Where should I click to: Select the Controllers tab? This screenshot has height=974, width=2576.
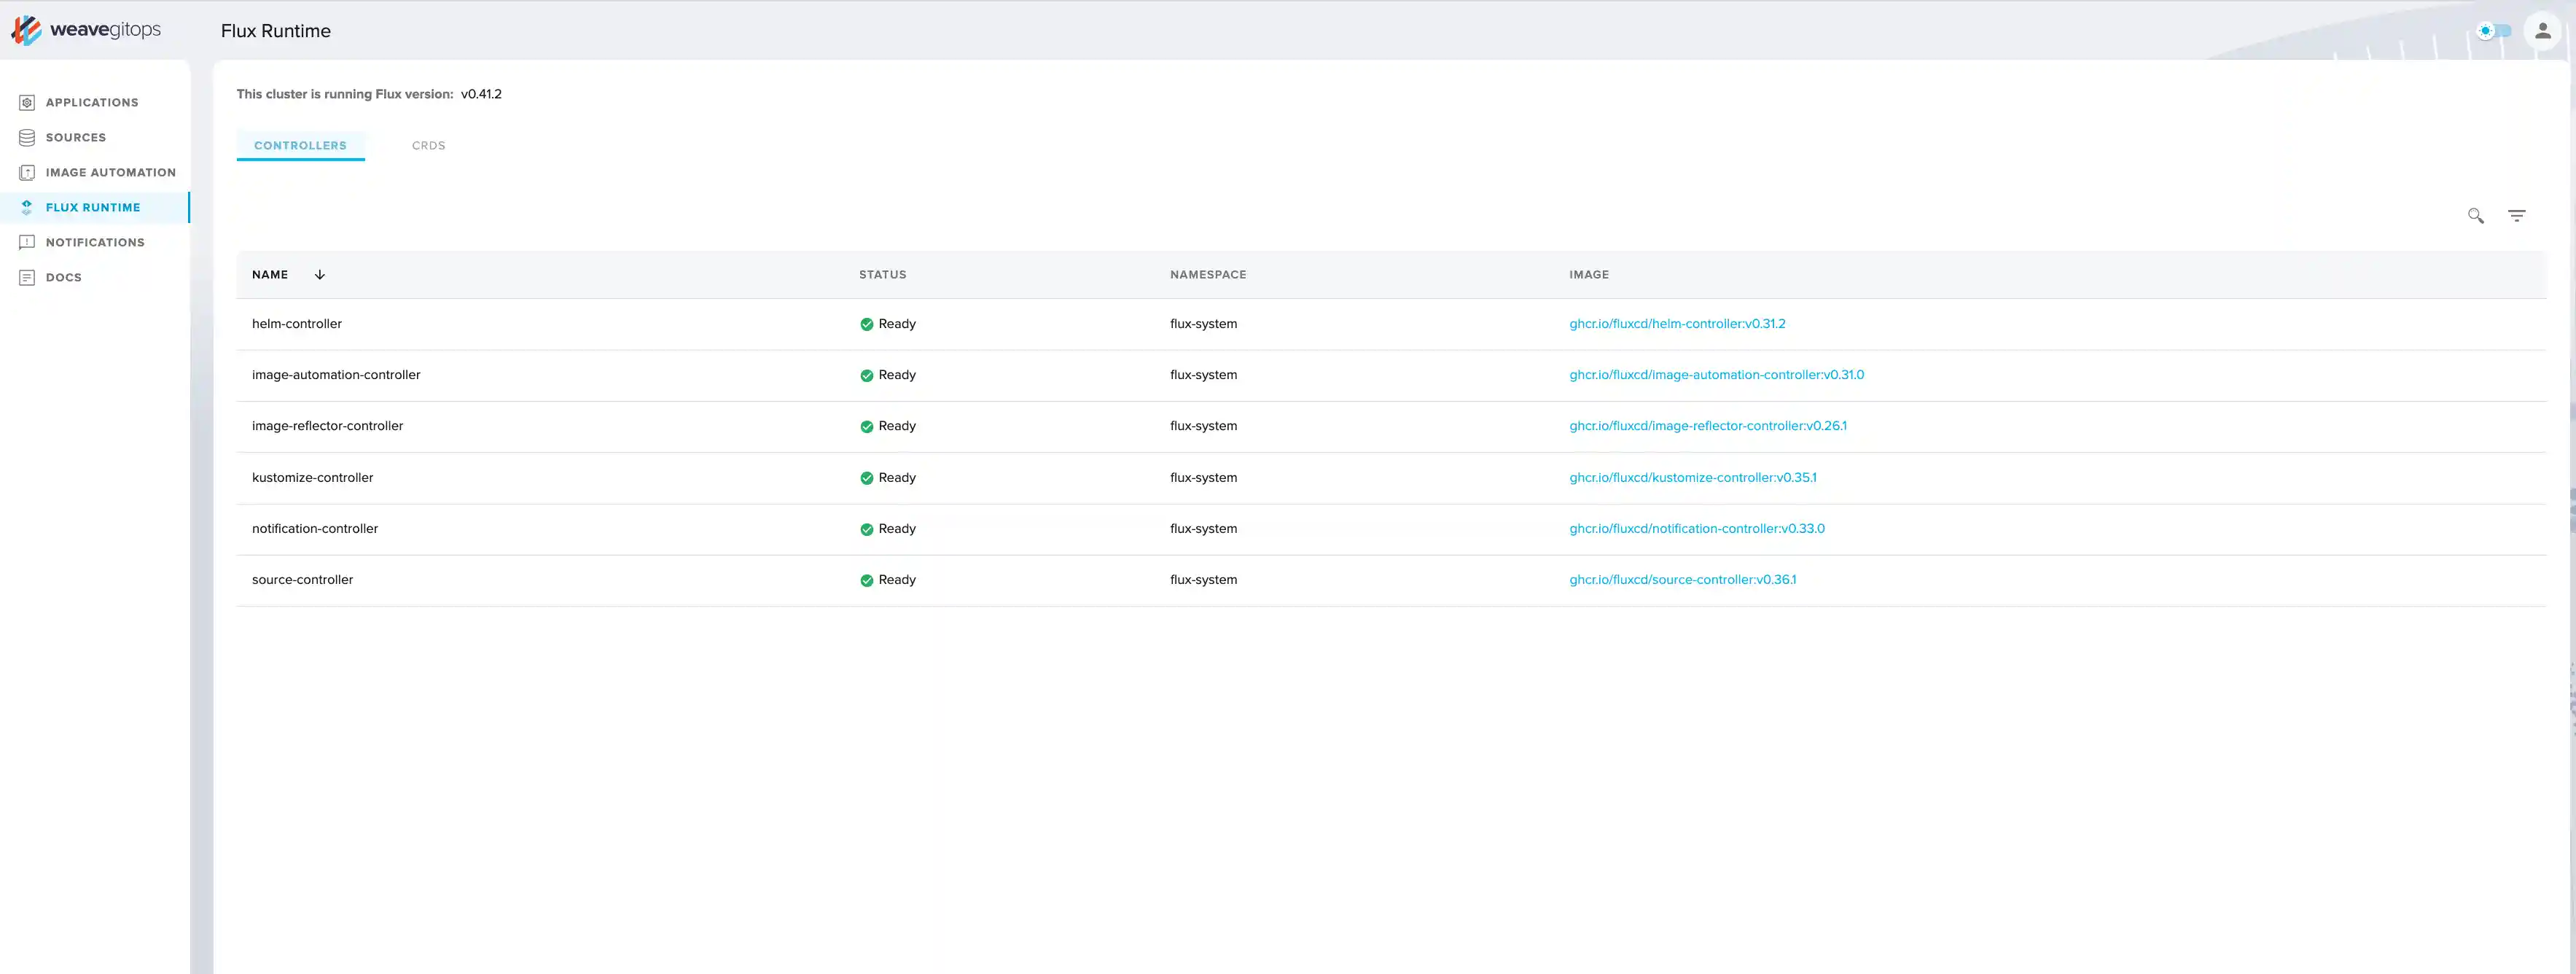coord(300,145)
